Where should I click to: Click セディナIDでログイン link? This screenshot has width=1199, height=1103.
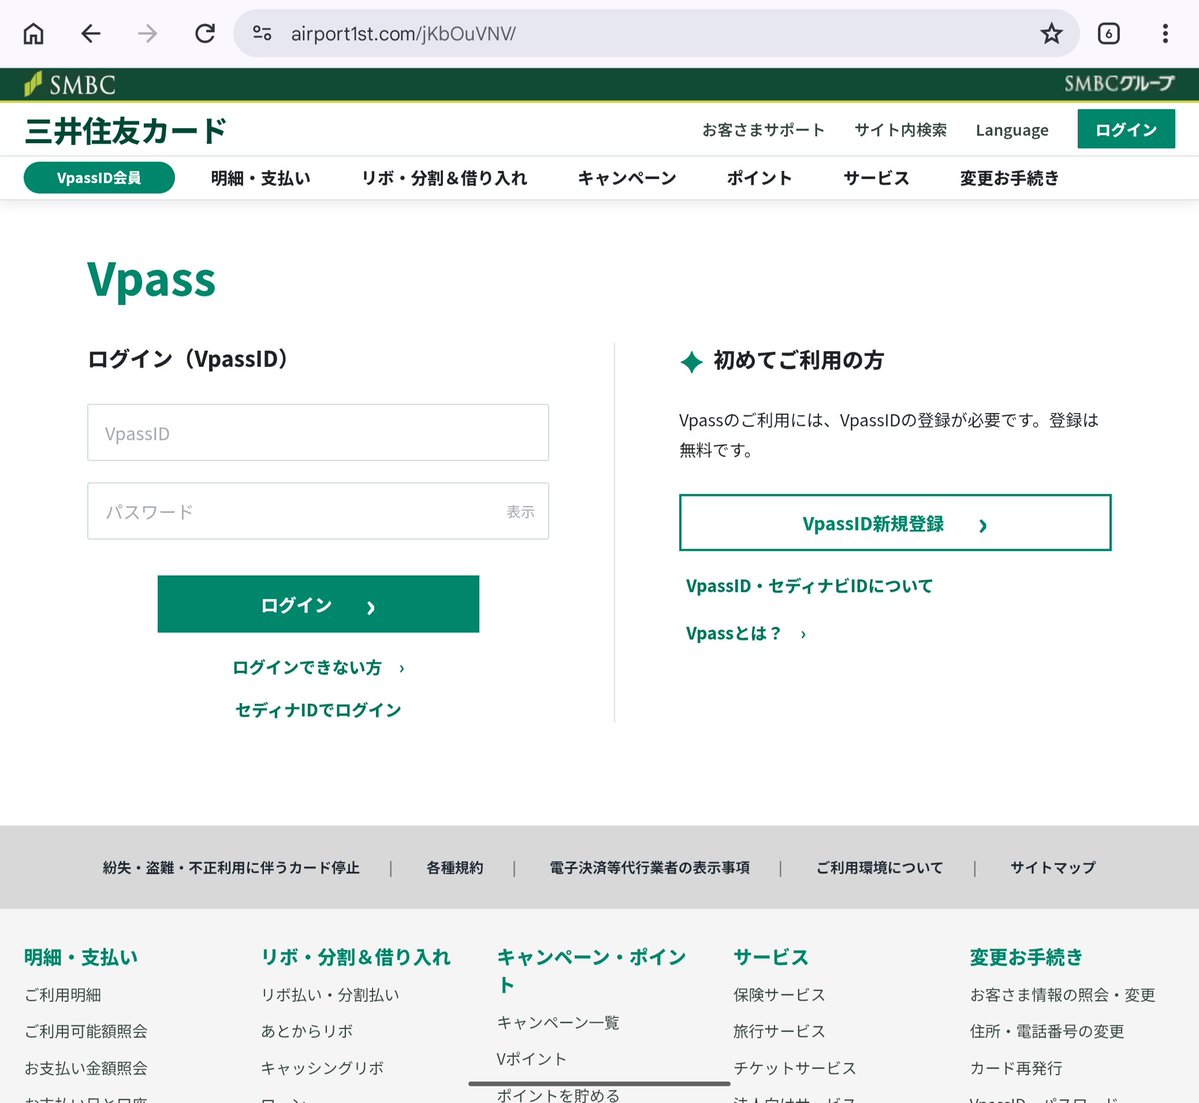318,710
